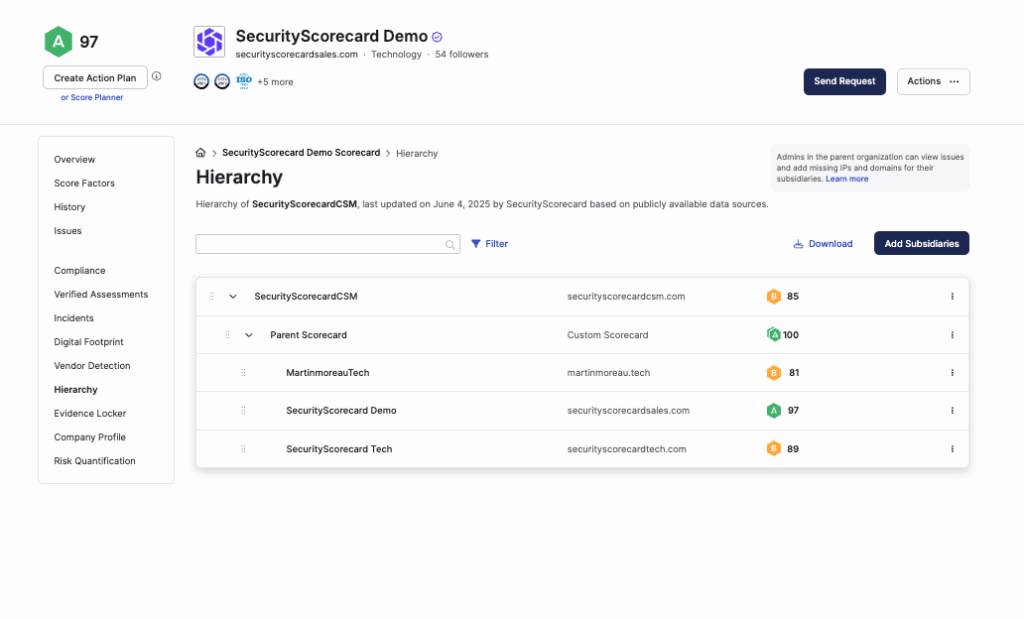Open Compliance in the sidebar
1024x619 pixels.
click(x=80, y=270)
